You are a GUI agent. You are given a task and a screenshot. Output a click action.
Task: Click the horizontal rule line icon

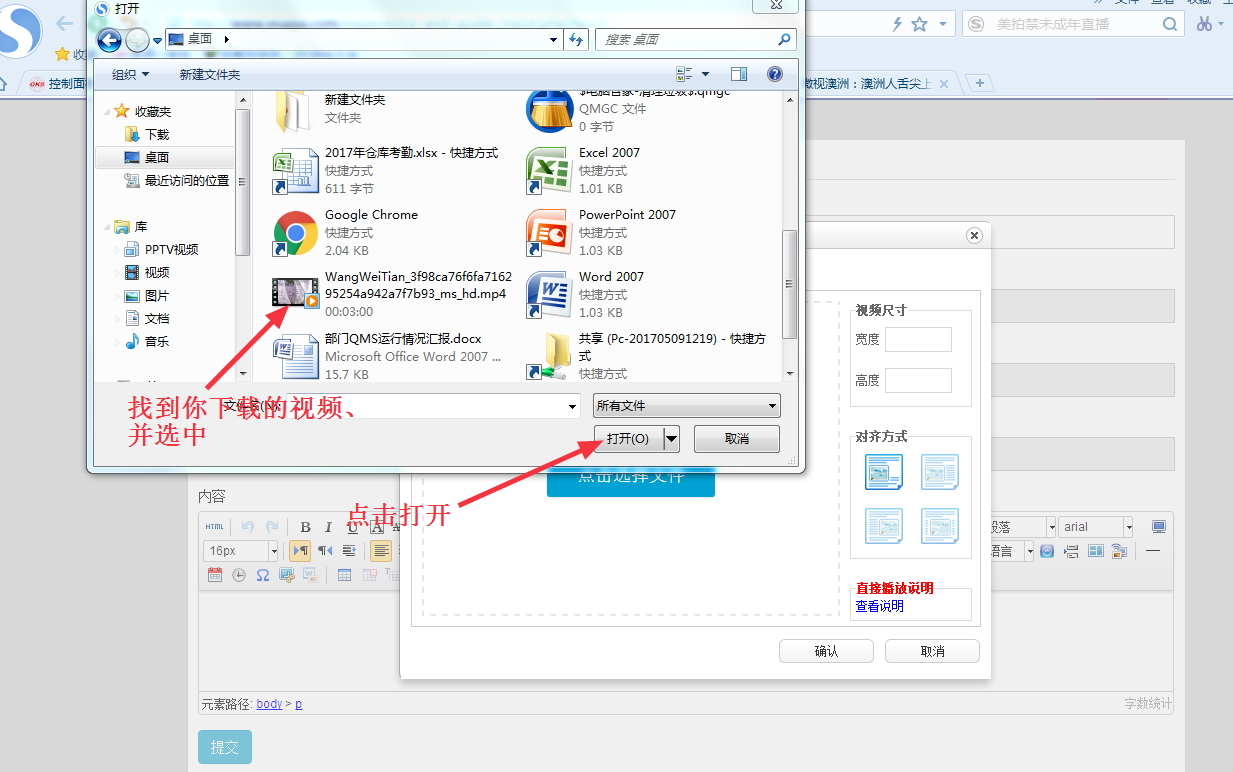tap(1153, 551)
